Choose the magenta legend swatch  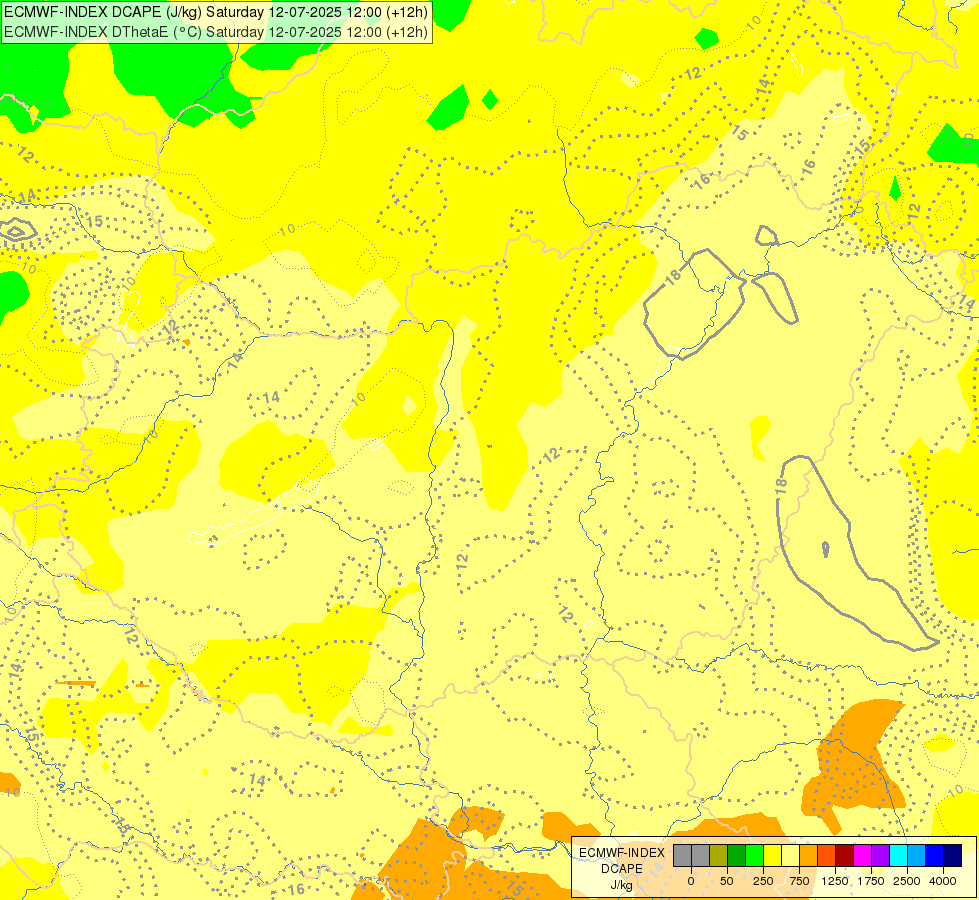(862, 855)
